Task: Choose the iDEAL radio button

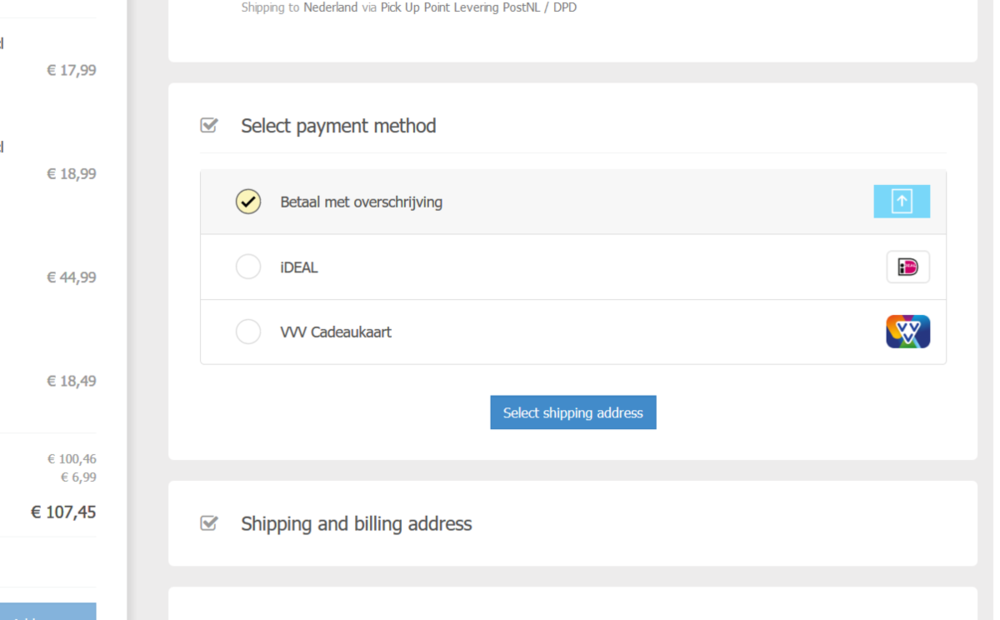Action: pos(248,267)
